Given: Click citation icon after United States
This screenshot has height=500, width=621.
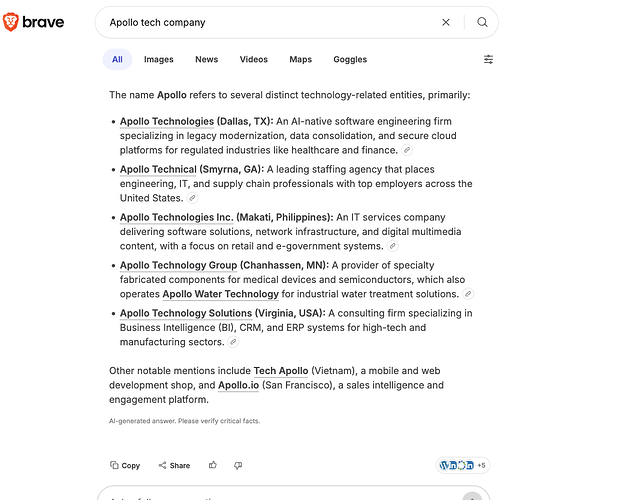Looking at the screenshot, I should [192, 198].
